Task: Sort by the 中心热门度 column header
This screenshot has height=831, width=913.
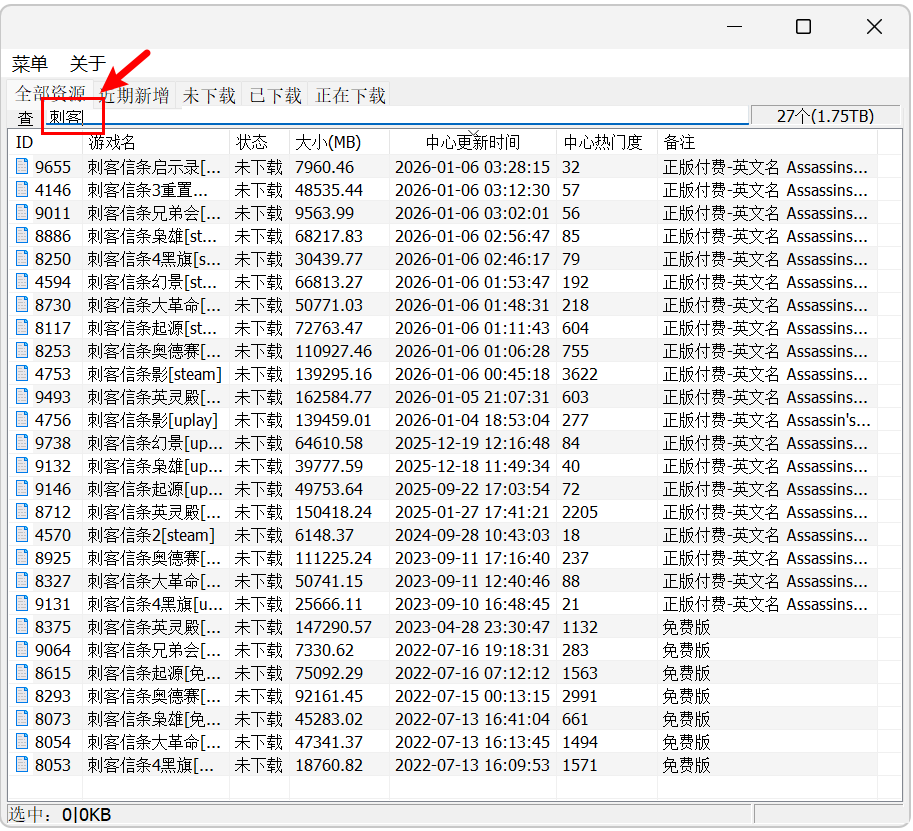Action: point(607,142)
